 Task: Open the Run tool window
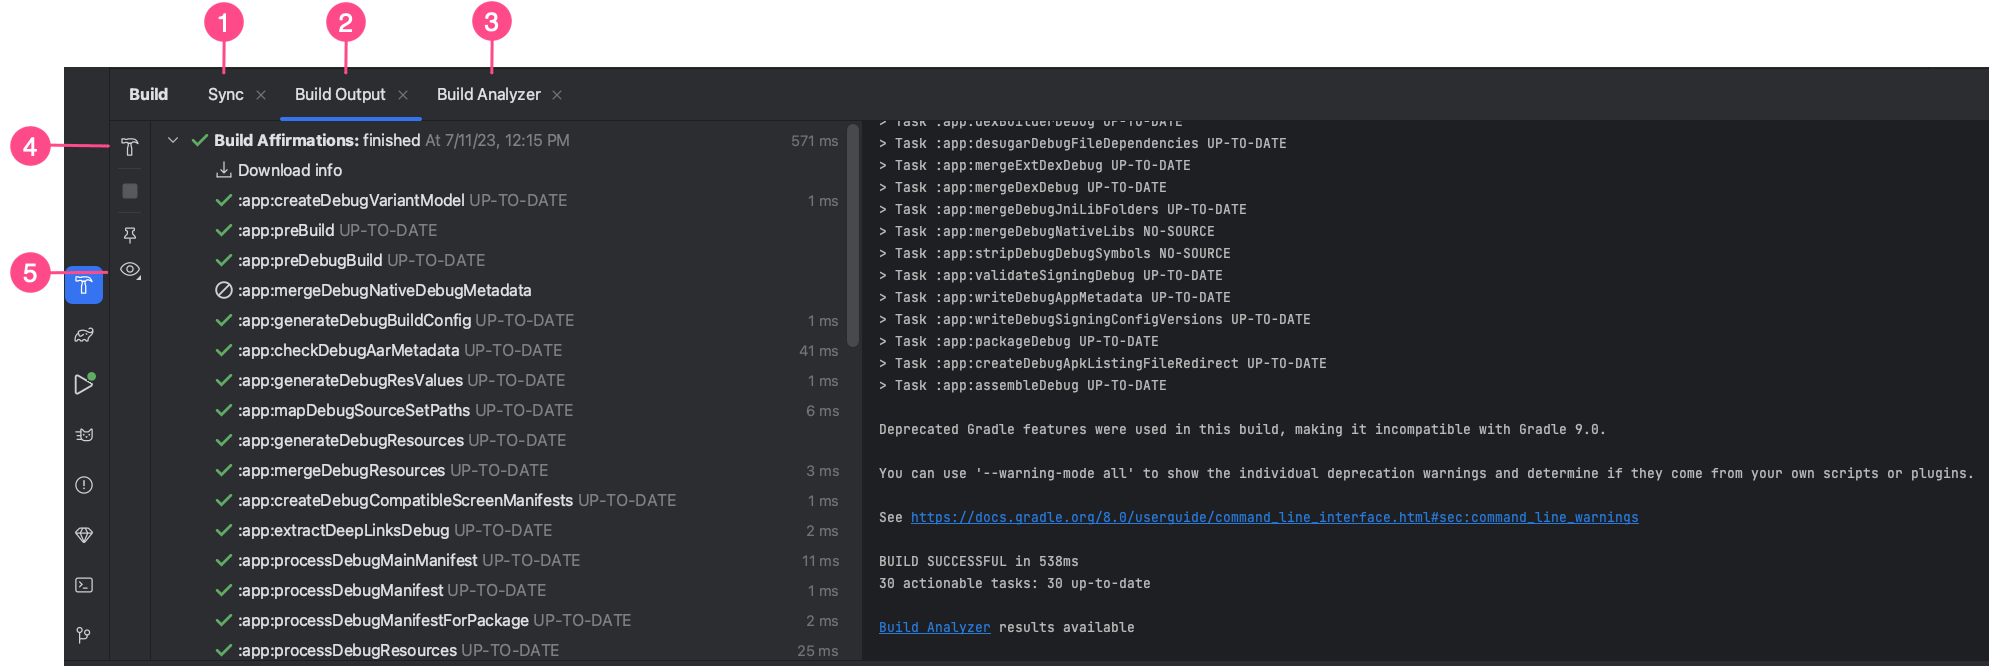coord(84,384)
